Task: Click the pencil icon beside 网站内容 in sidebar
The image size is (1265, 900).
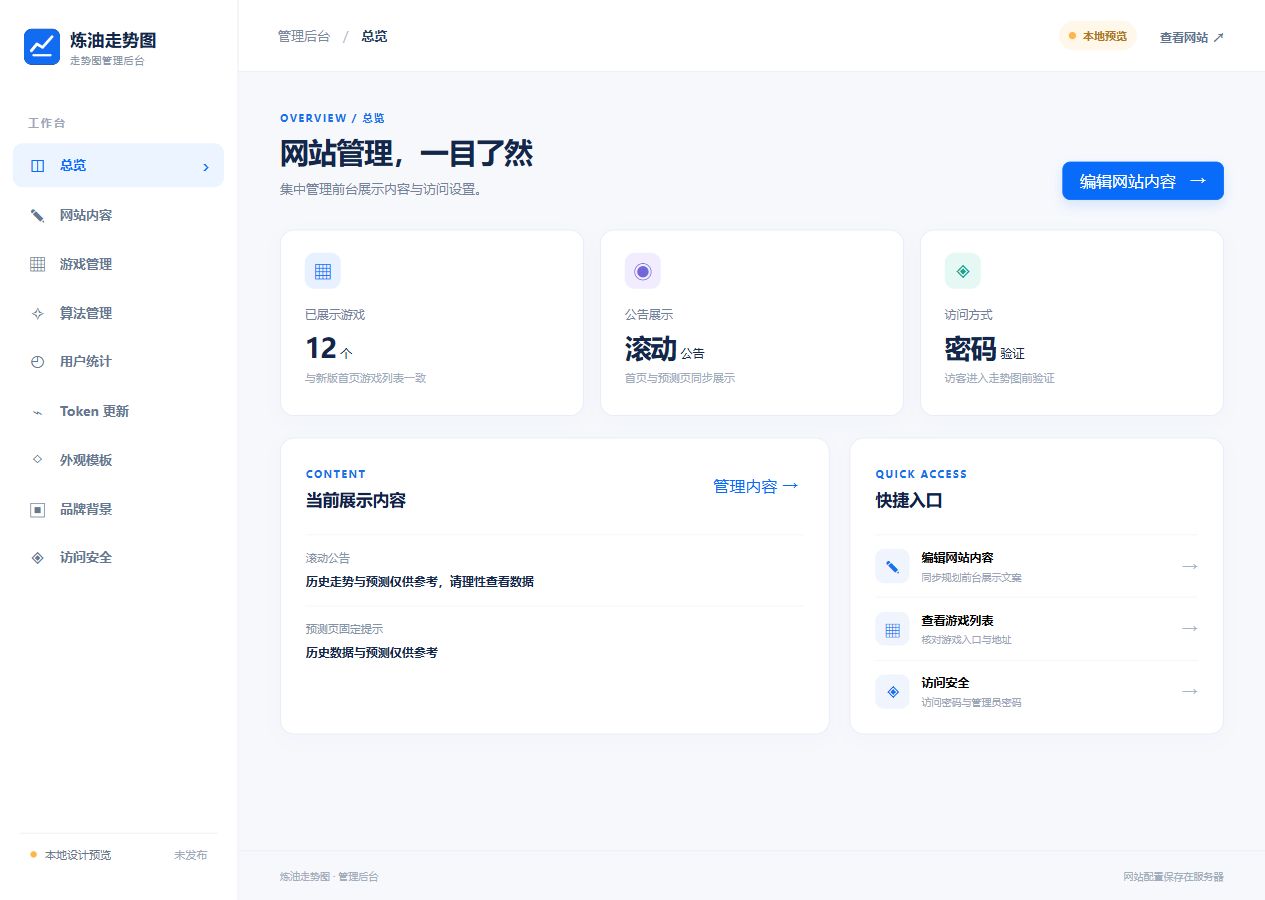Action: [x=38, y=216]
